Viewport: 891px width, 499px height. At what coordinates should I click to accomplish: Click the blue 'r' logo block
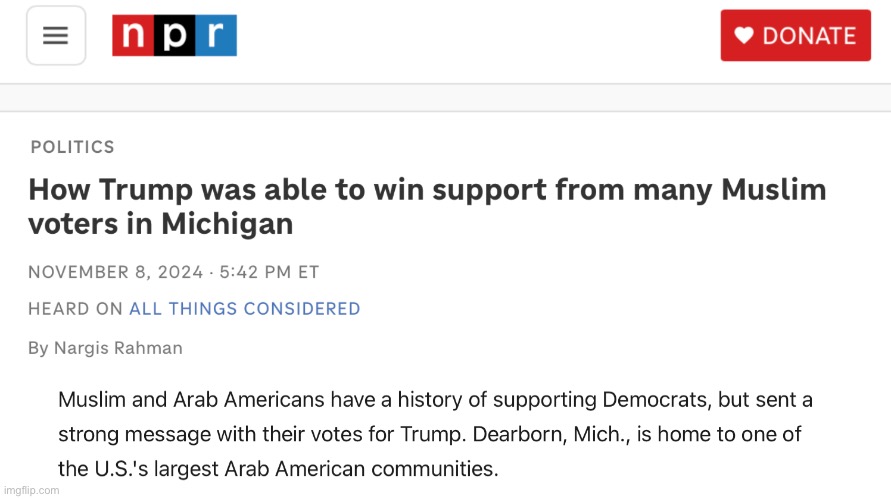click(216, 36)
